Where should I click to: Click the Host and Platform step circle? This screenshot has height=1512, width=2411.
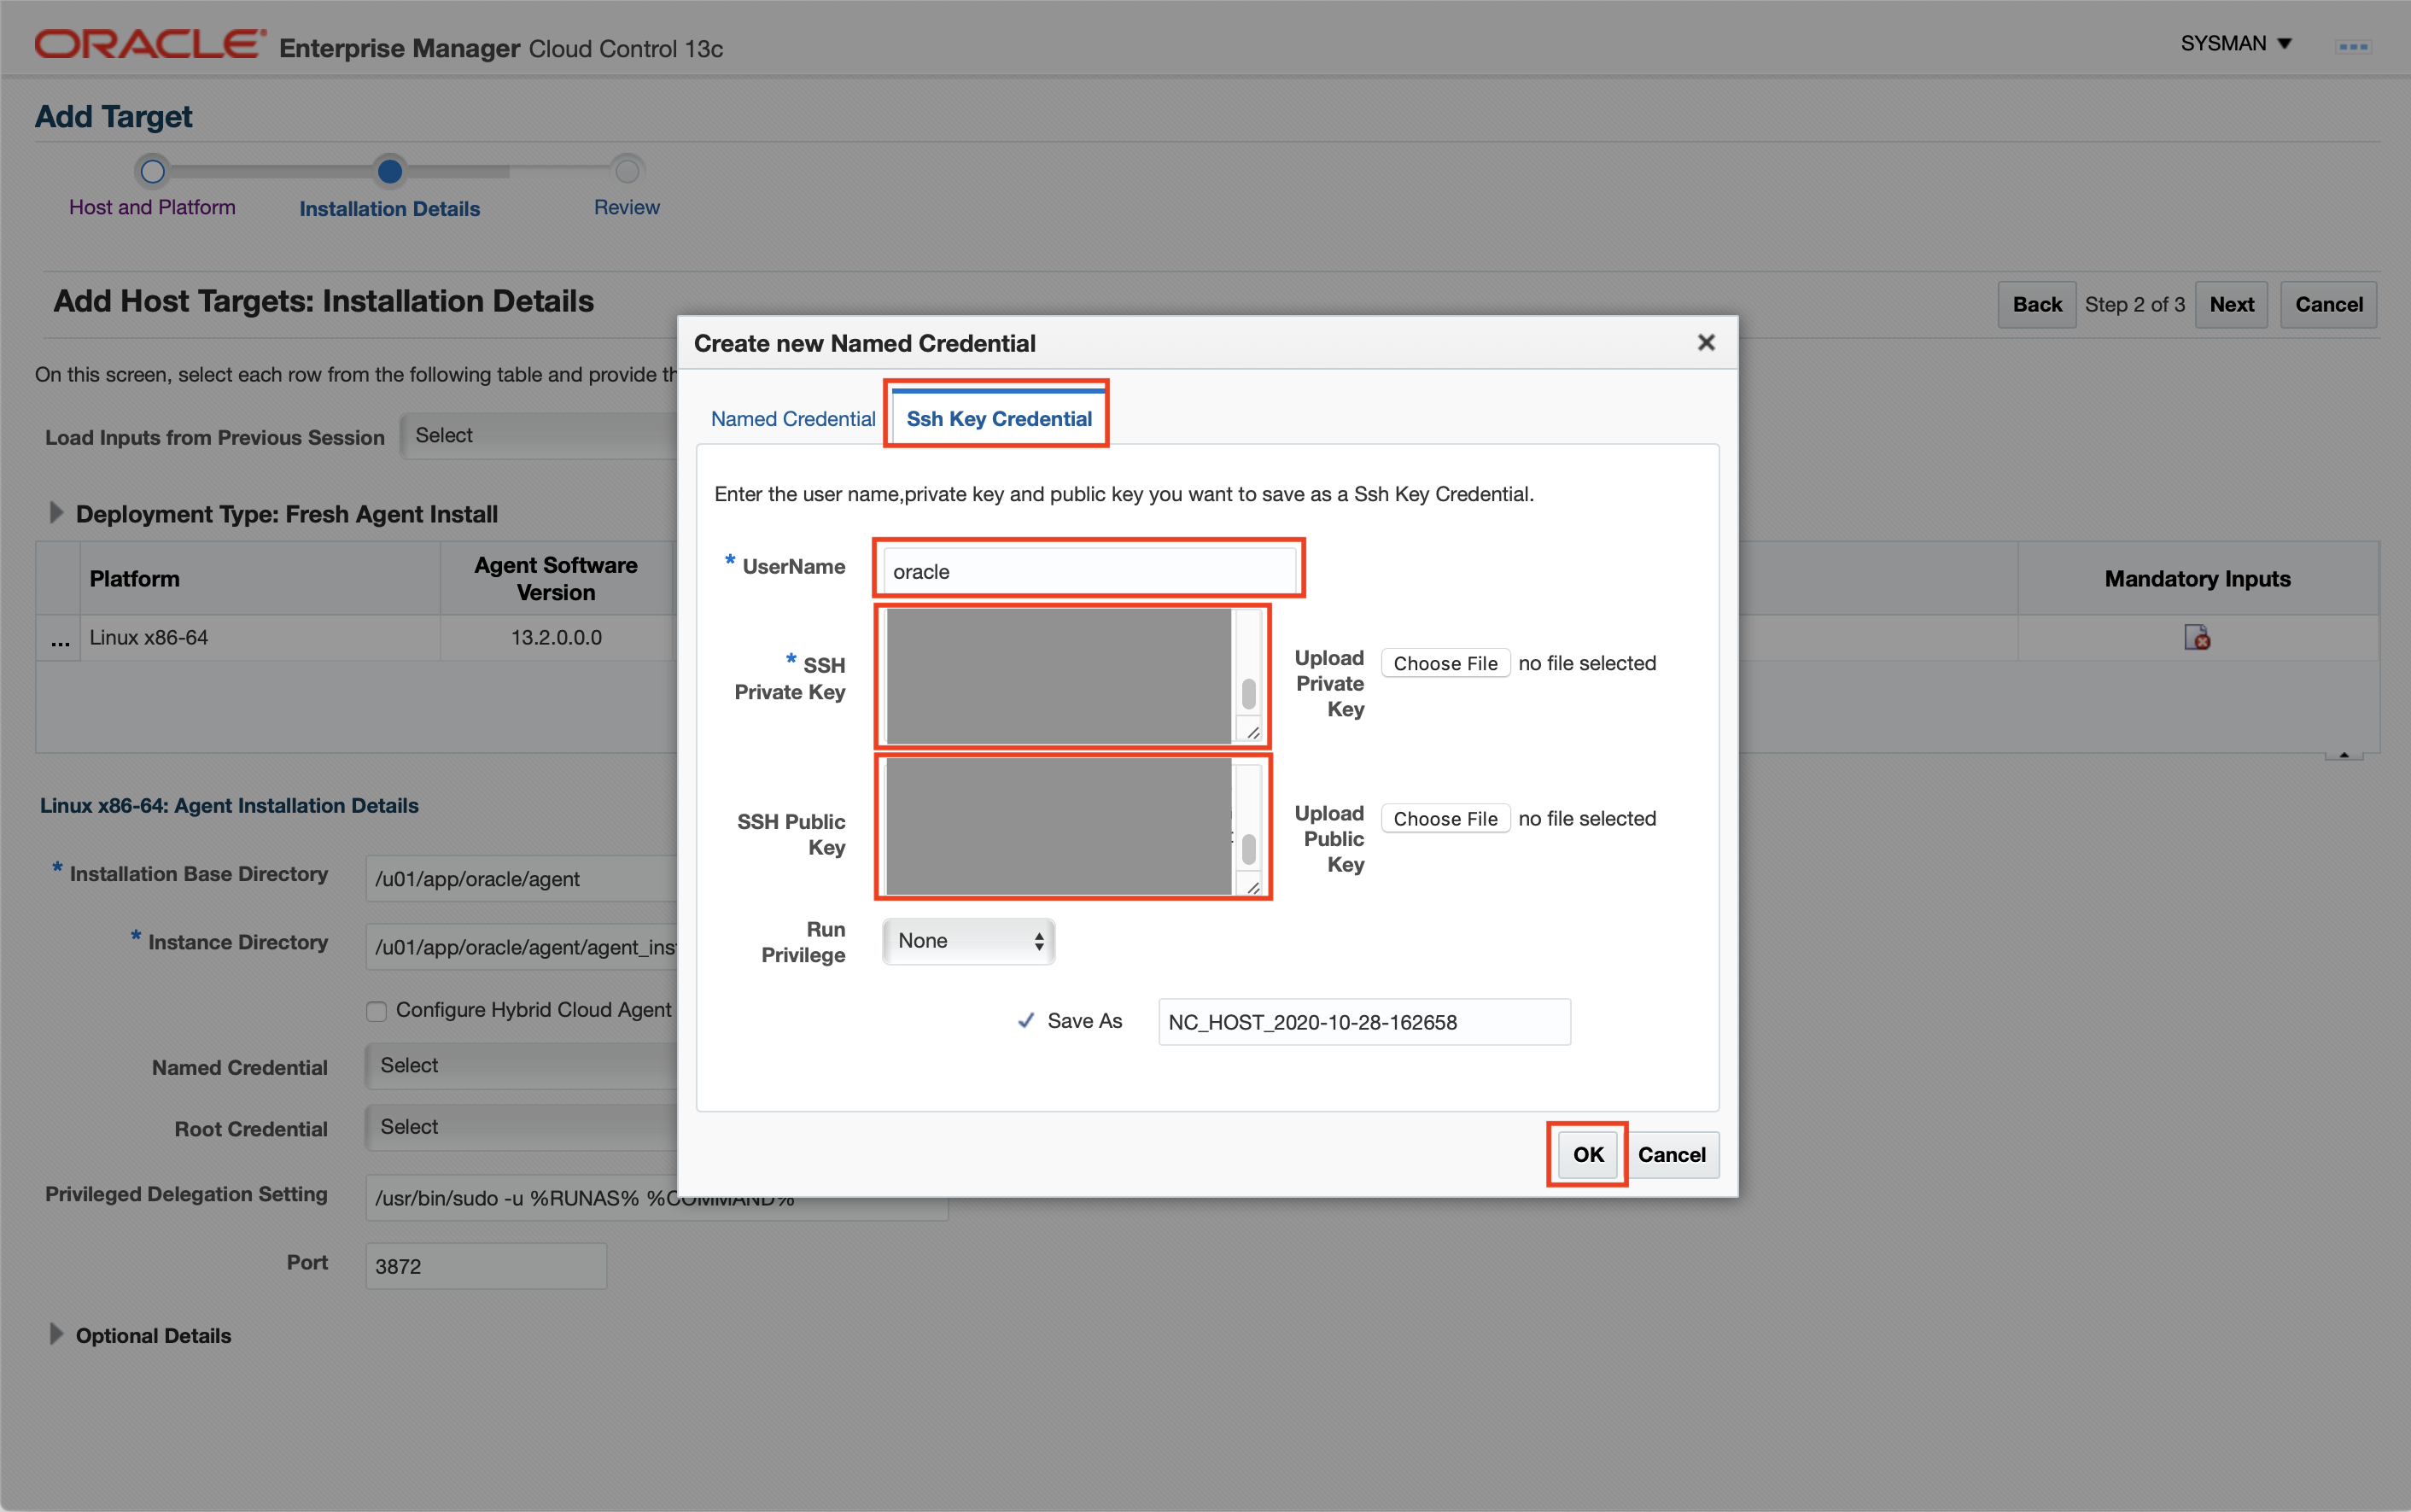[152, 171]
